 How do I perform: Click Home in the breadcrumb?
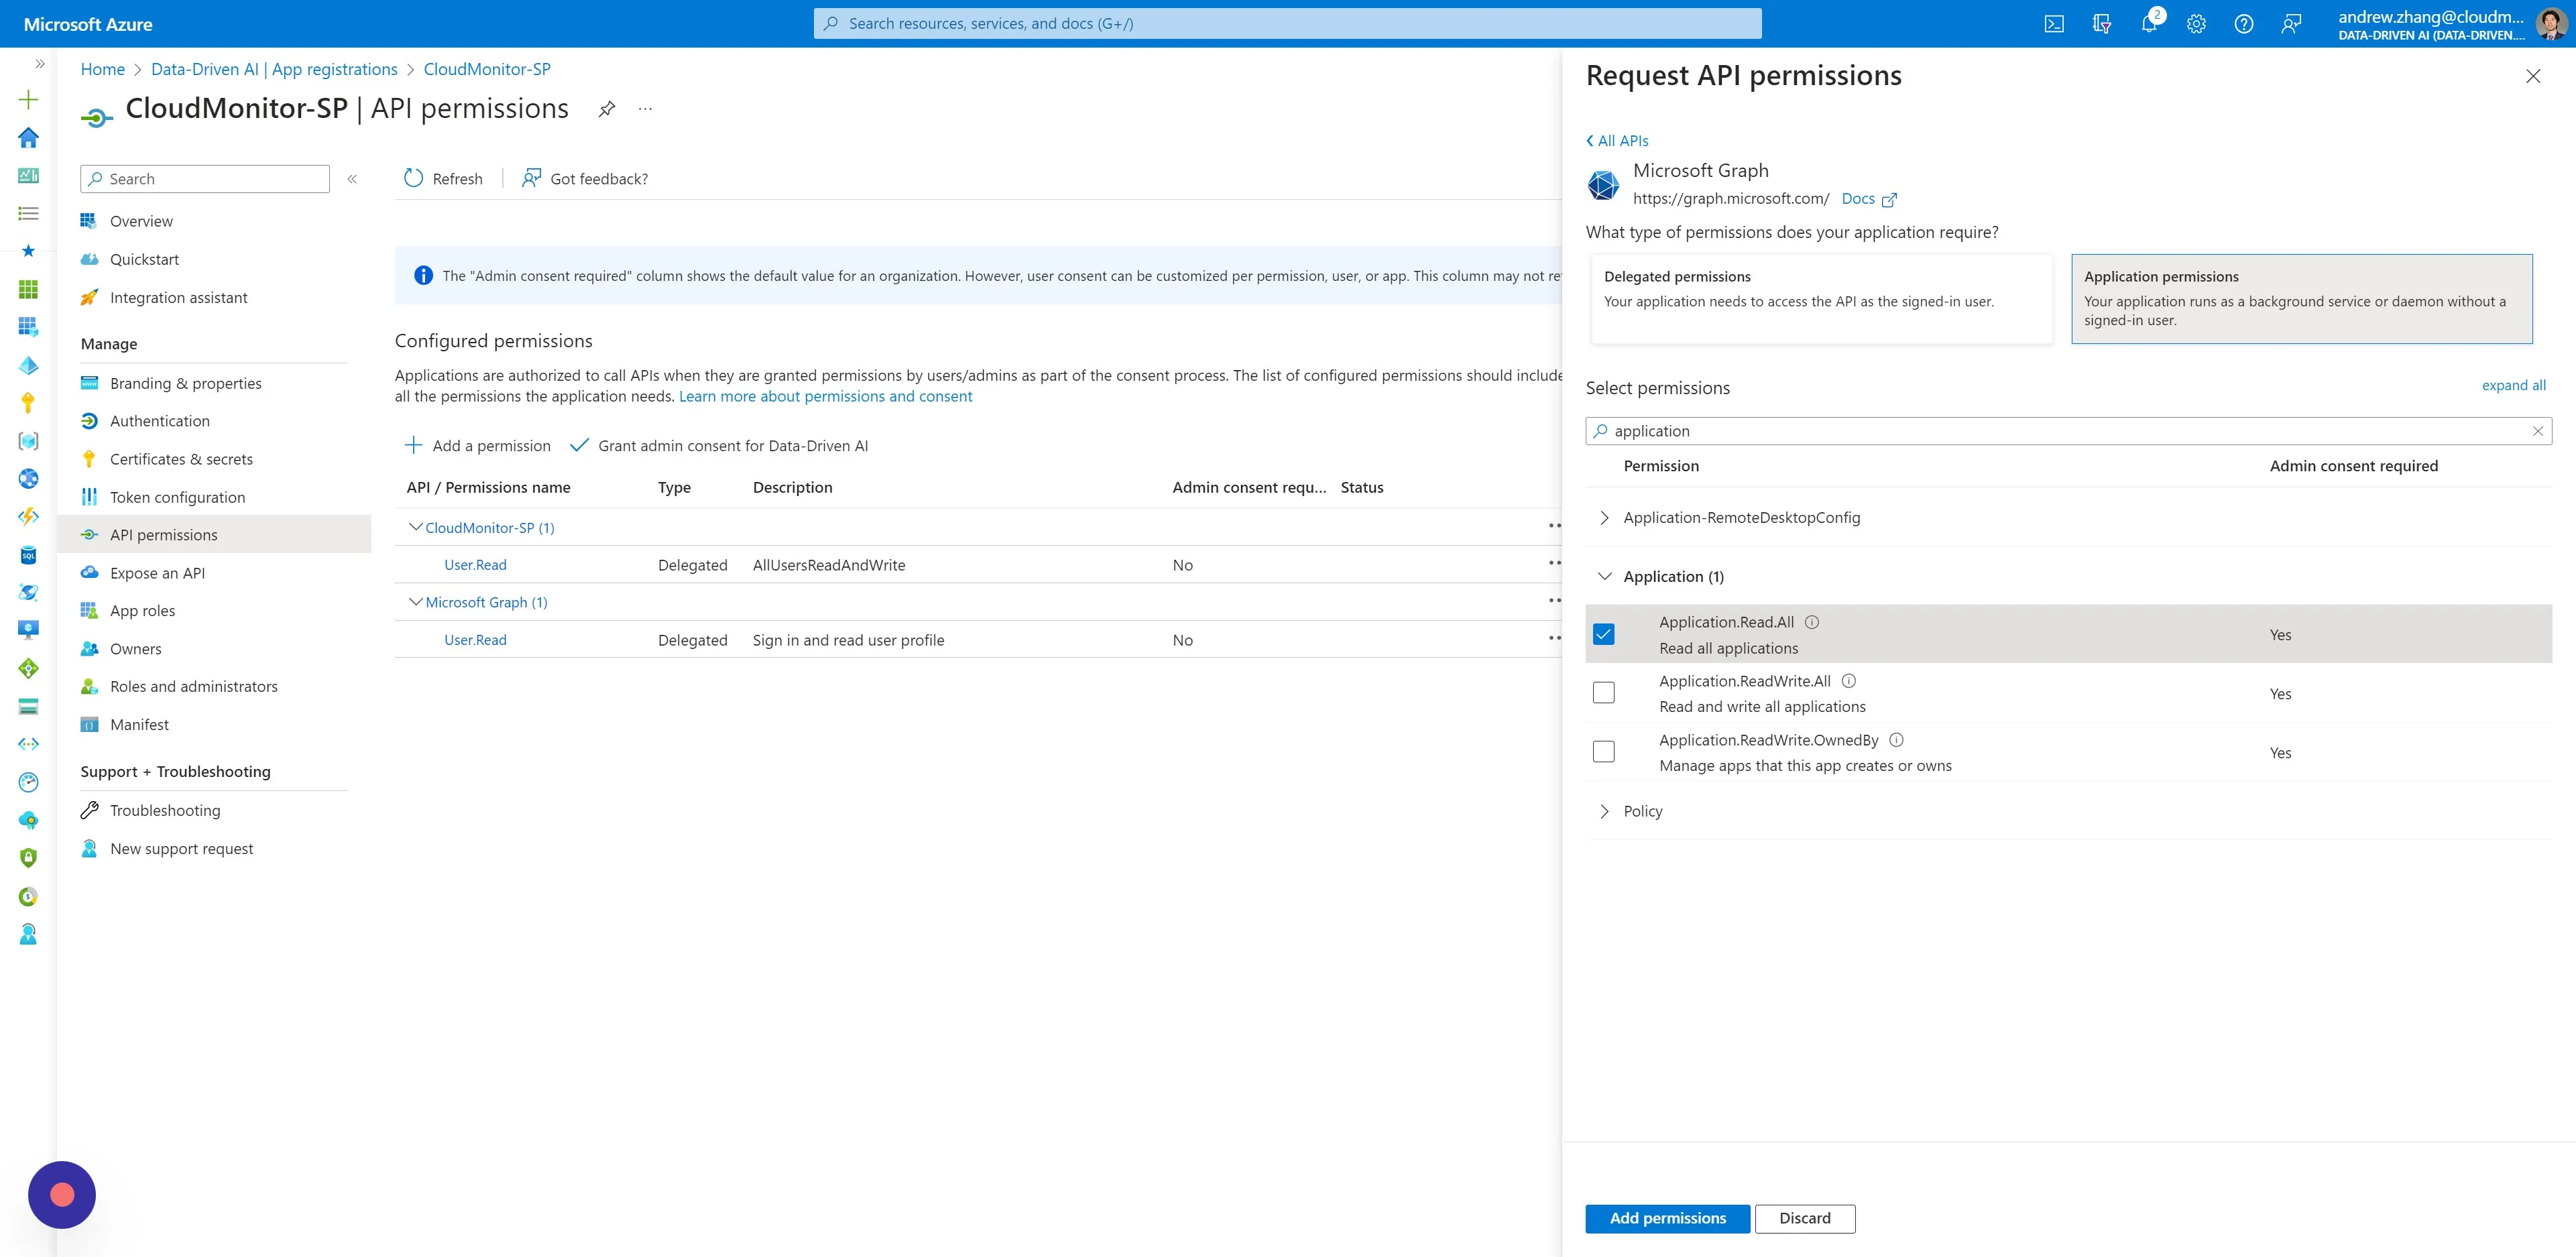[103, 69]
